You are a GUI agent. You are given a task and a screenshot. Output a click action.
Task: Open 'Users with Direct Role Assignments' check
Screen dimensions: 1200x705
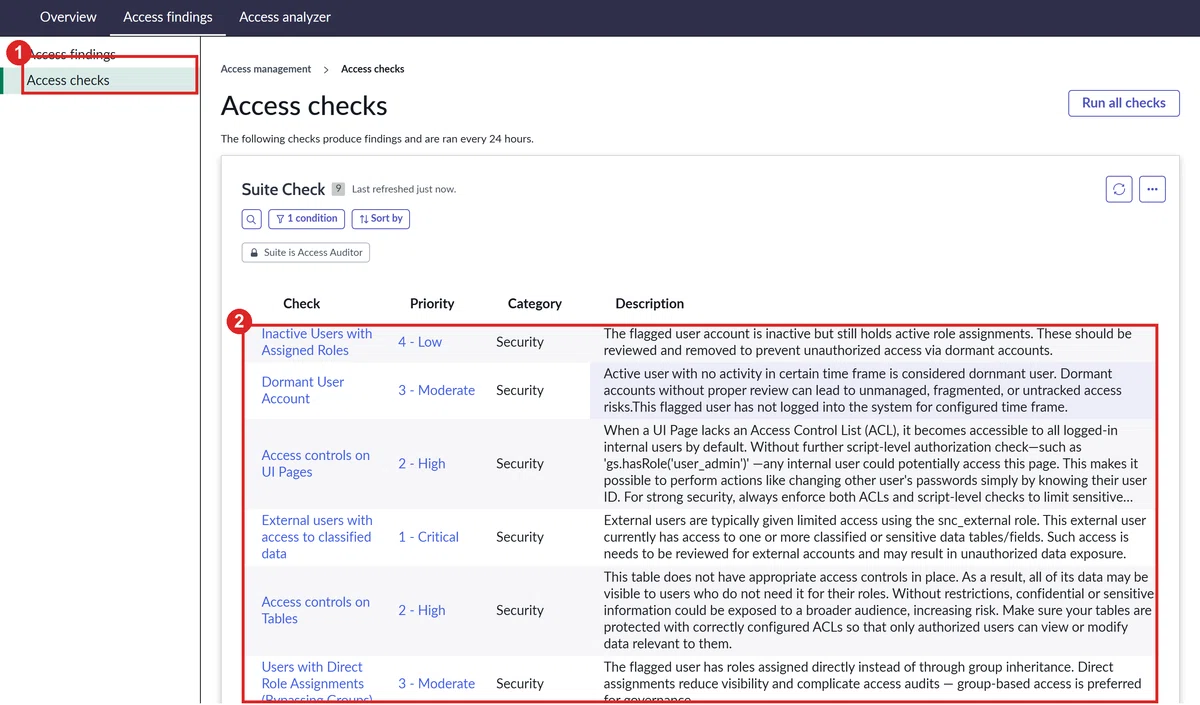point(317,683)
